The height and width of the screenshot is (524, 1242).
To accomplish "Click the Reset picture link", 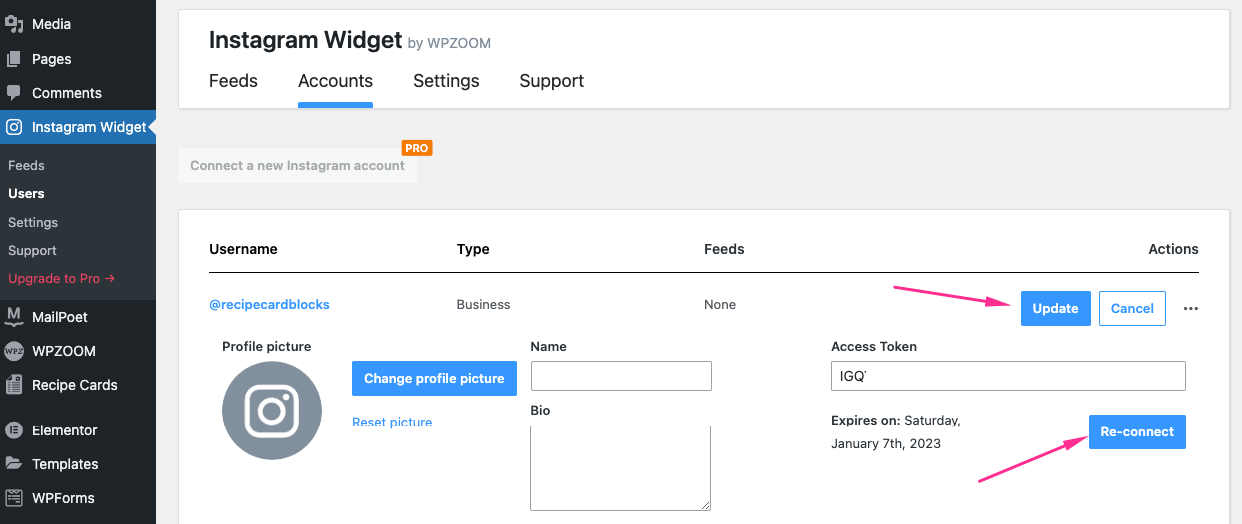I will 392,422.
